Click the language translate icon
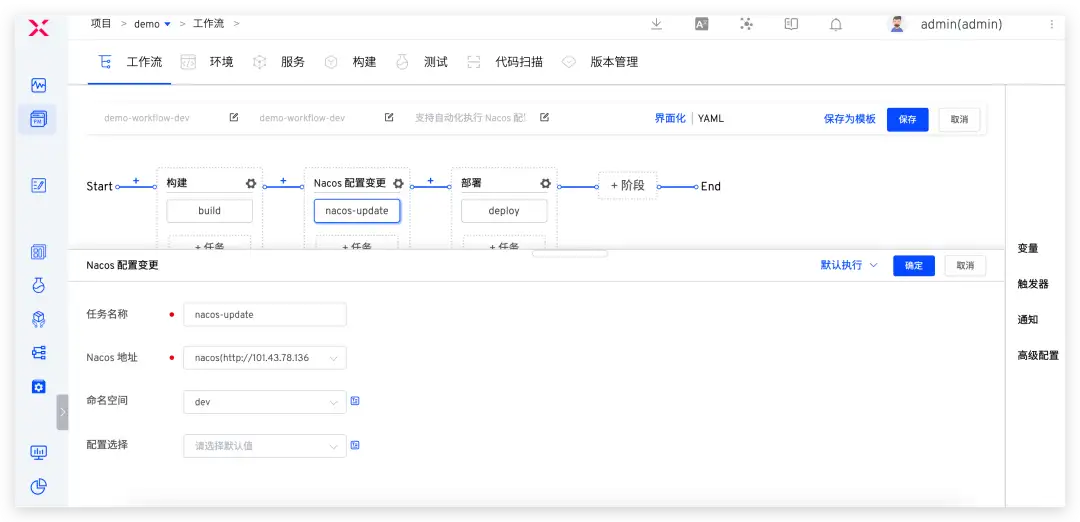The width and height of the screenshot is (1080, 522). coord(701,24)
